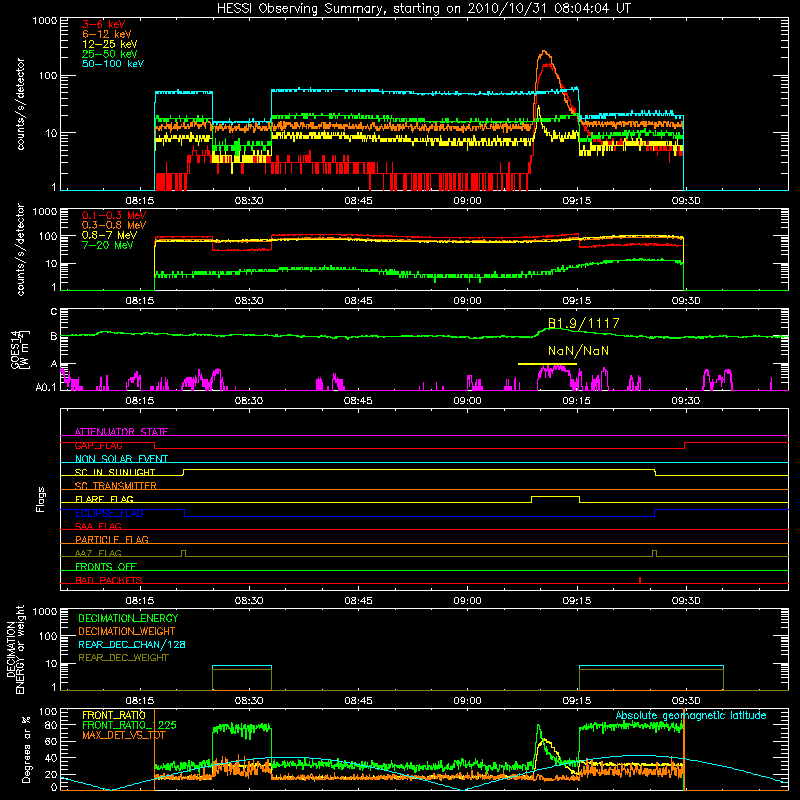Select the PARTICLE_FLAG label

pyautogui.click(x=112, y=539)
